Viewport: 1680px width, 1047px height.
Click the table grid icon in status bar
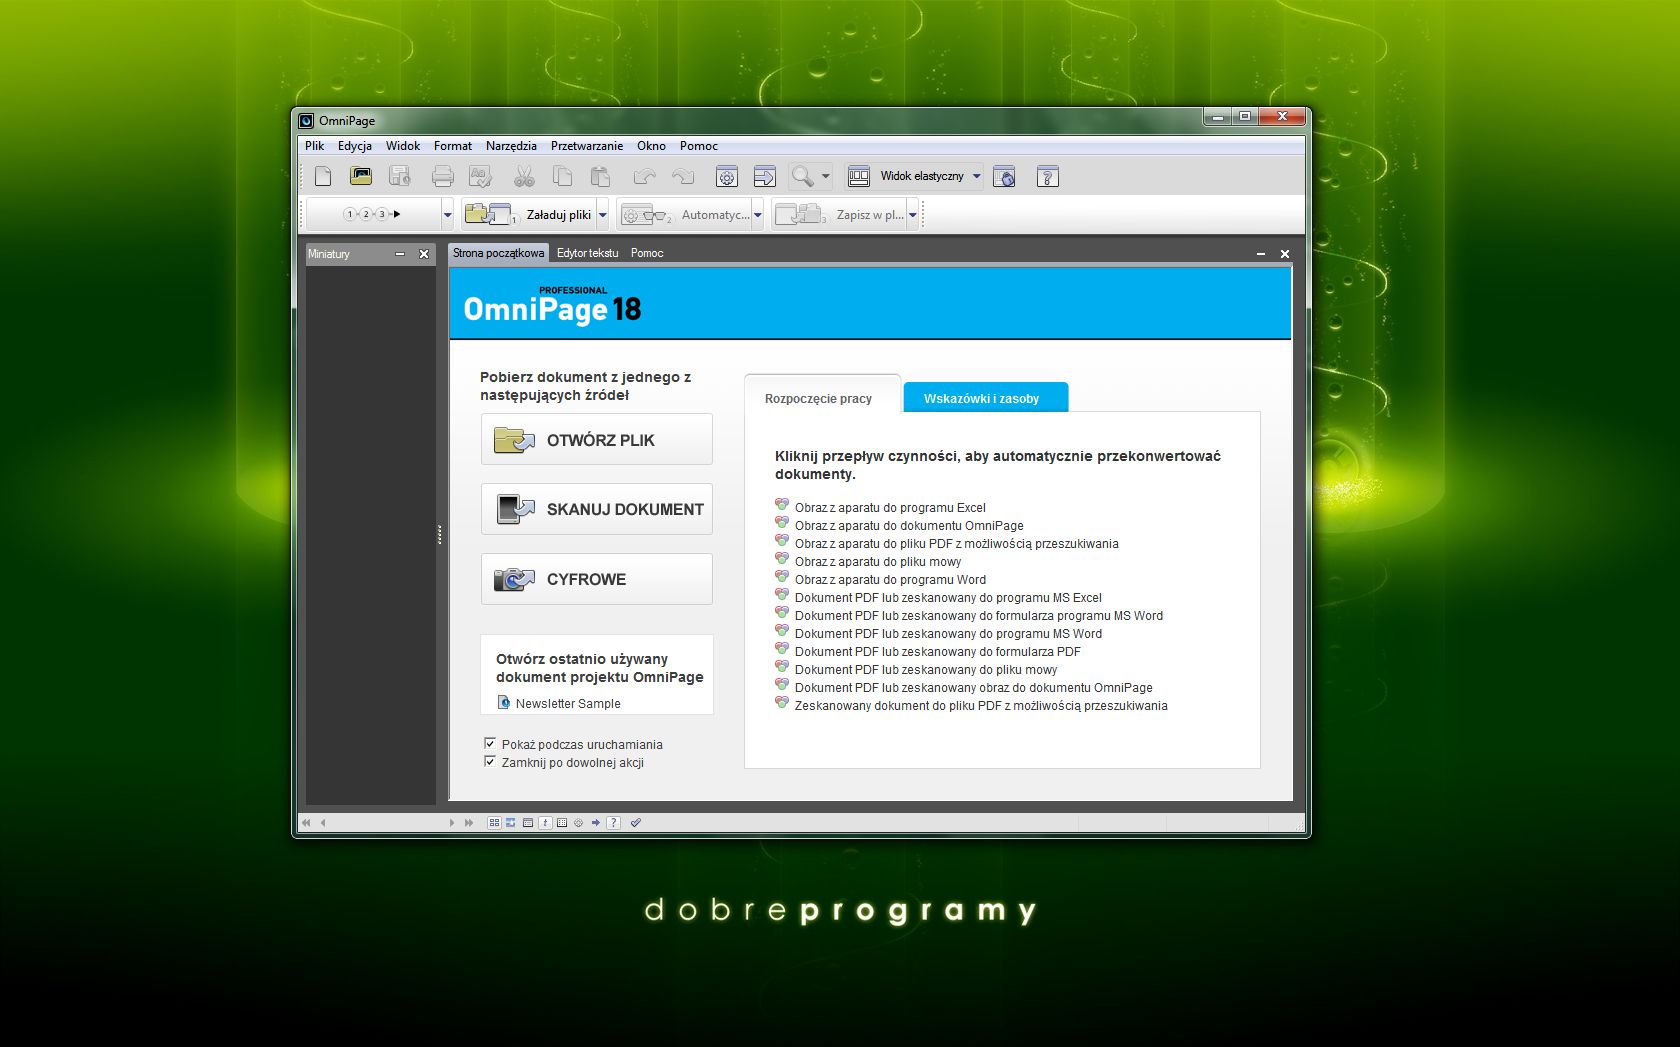[562, 823]
